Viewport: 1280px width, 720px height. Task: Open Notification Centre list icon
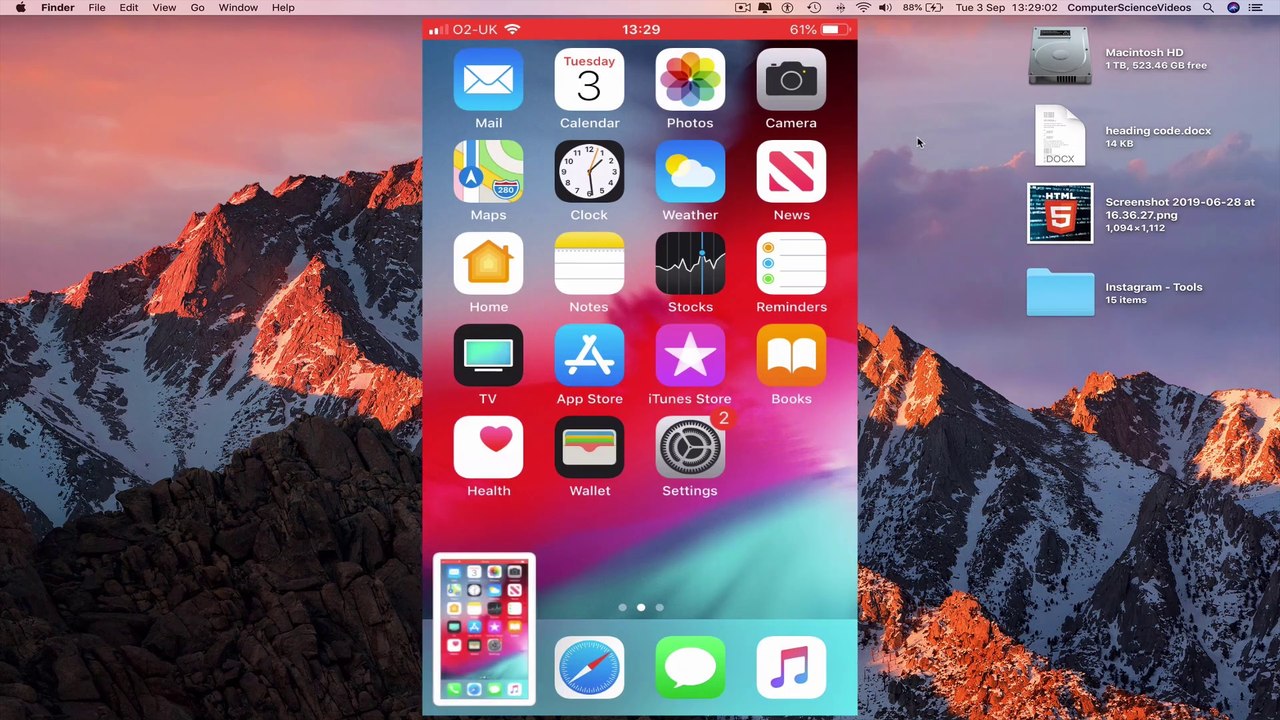pos(1256,8)
